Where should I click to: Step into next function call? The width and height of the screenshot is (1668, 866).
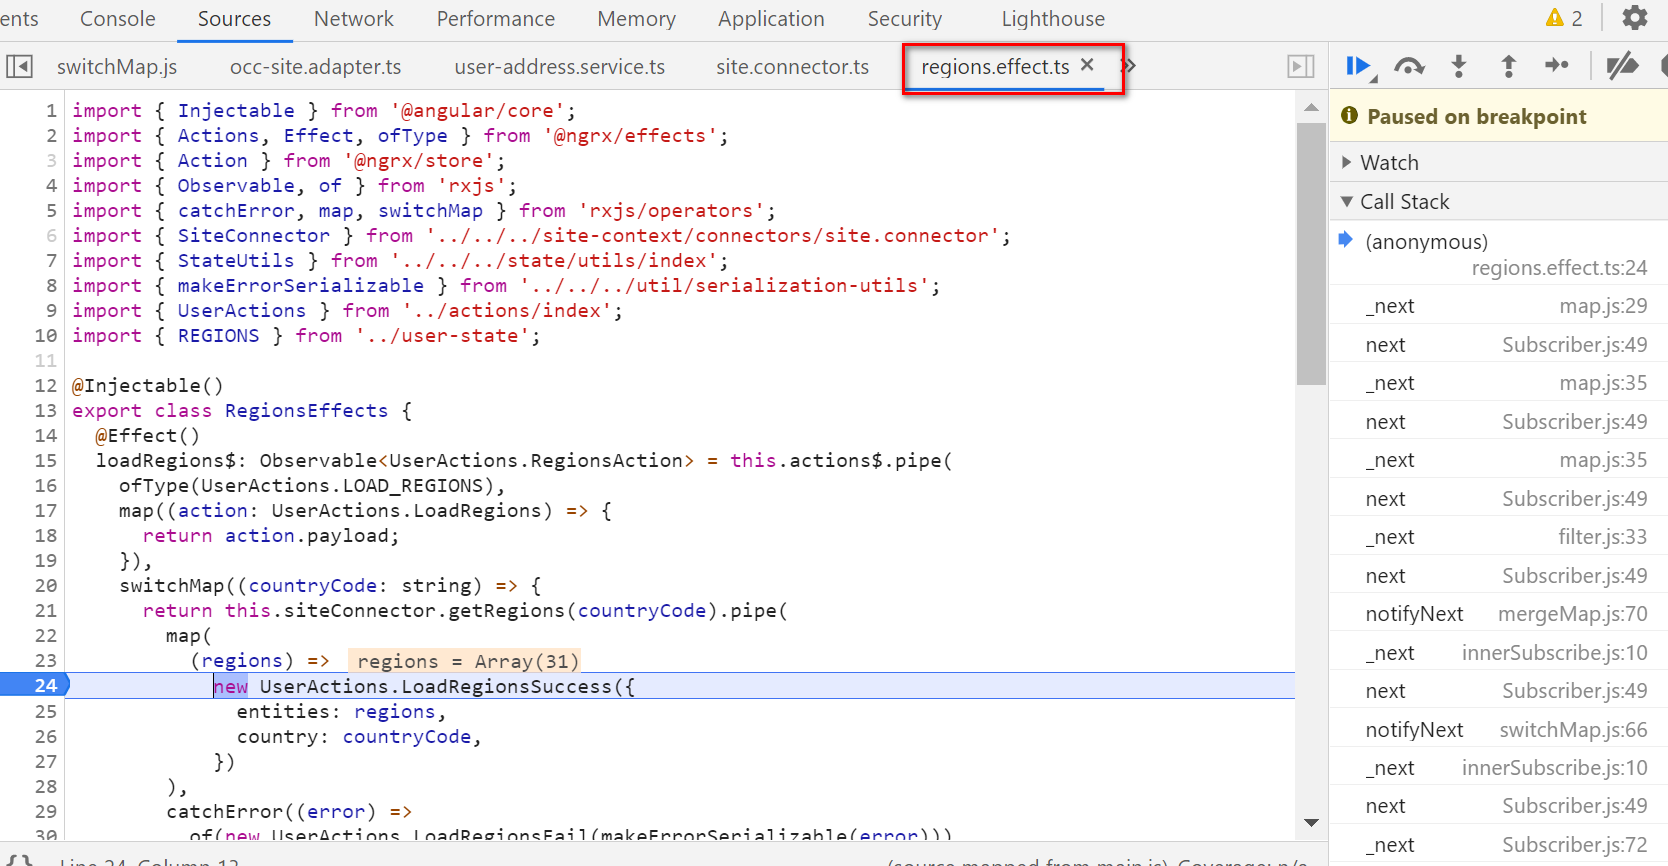pyautogui.click(x=1459, y=66)
